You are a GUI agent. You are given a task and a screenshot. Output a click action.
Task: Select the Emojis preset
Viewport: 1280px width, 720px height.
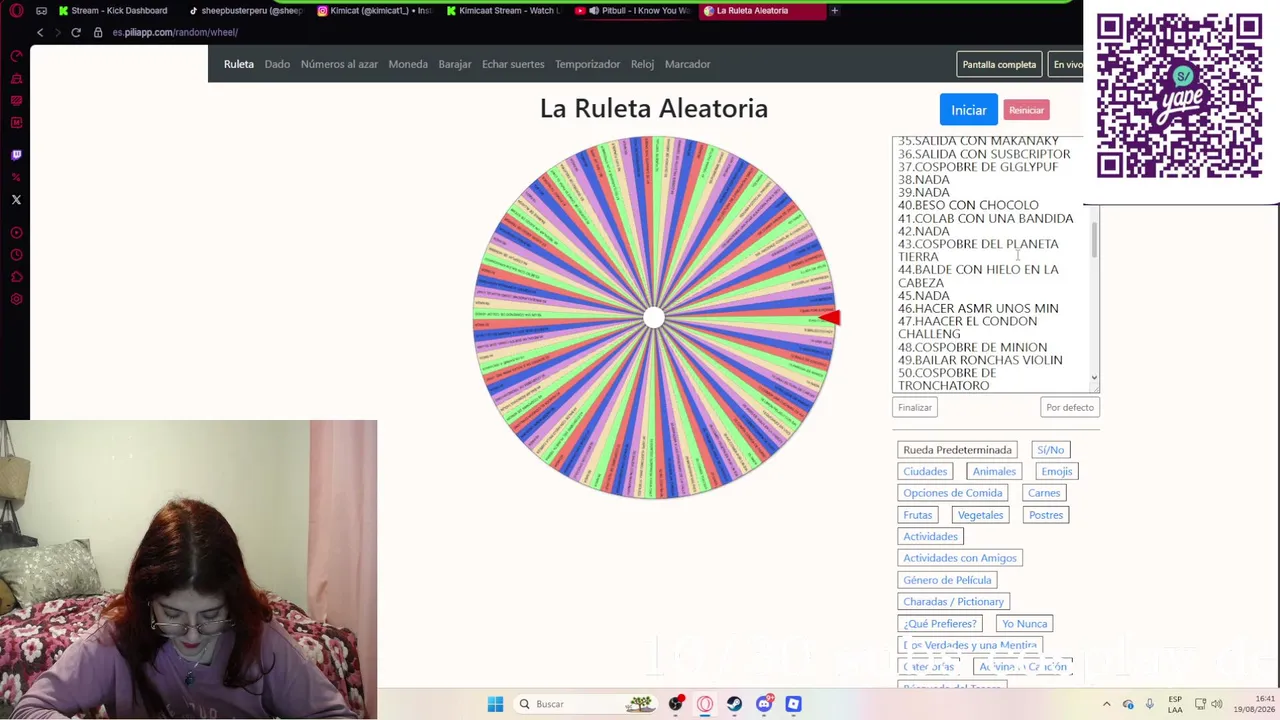[x=1056, y=471]
